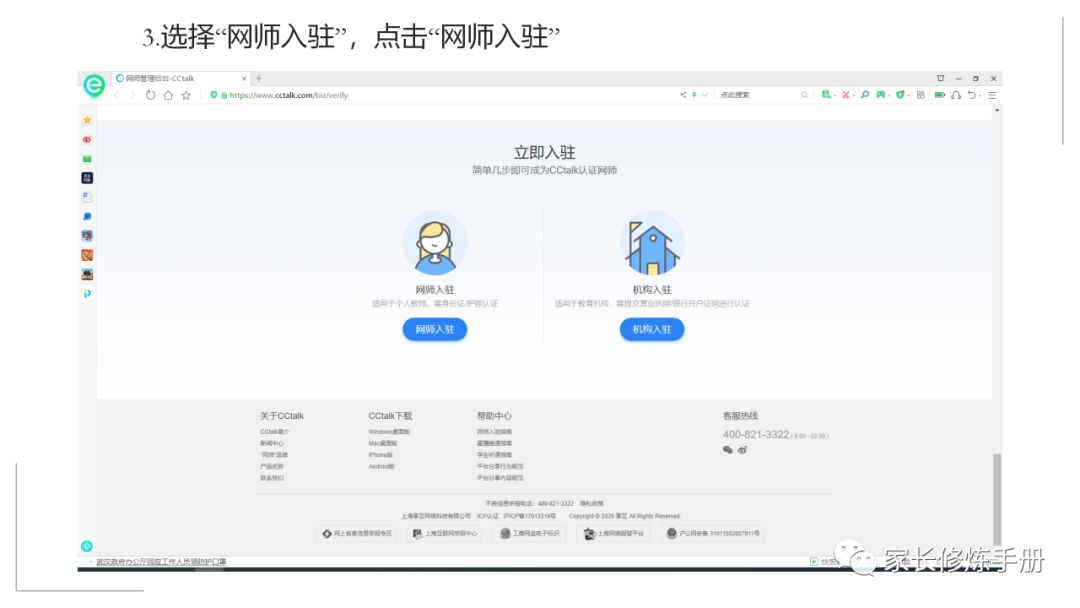
Task: Click the blue P icon in sidebar
Action: 87,293
